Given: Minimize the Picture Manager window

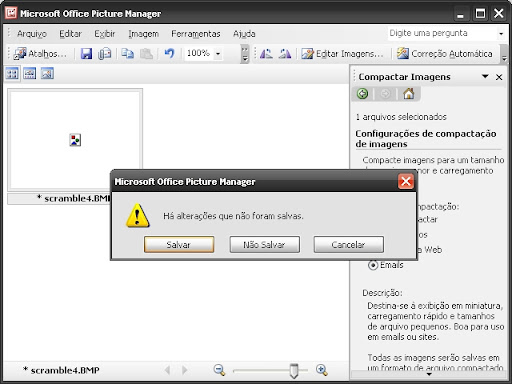Looking at the screenshot, I should click(x=460, y=14).
